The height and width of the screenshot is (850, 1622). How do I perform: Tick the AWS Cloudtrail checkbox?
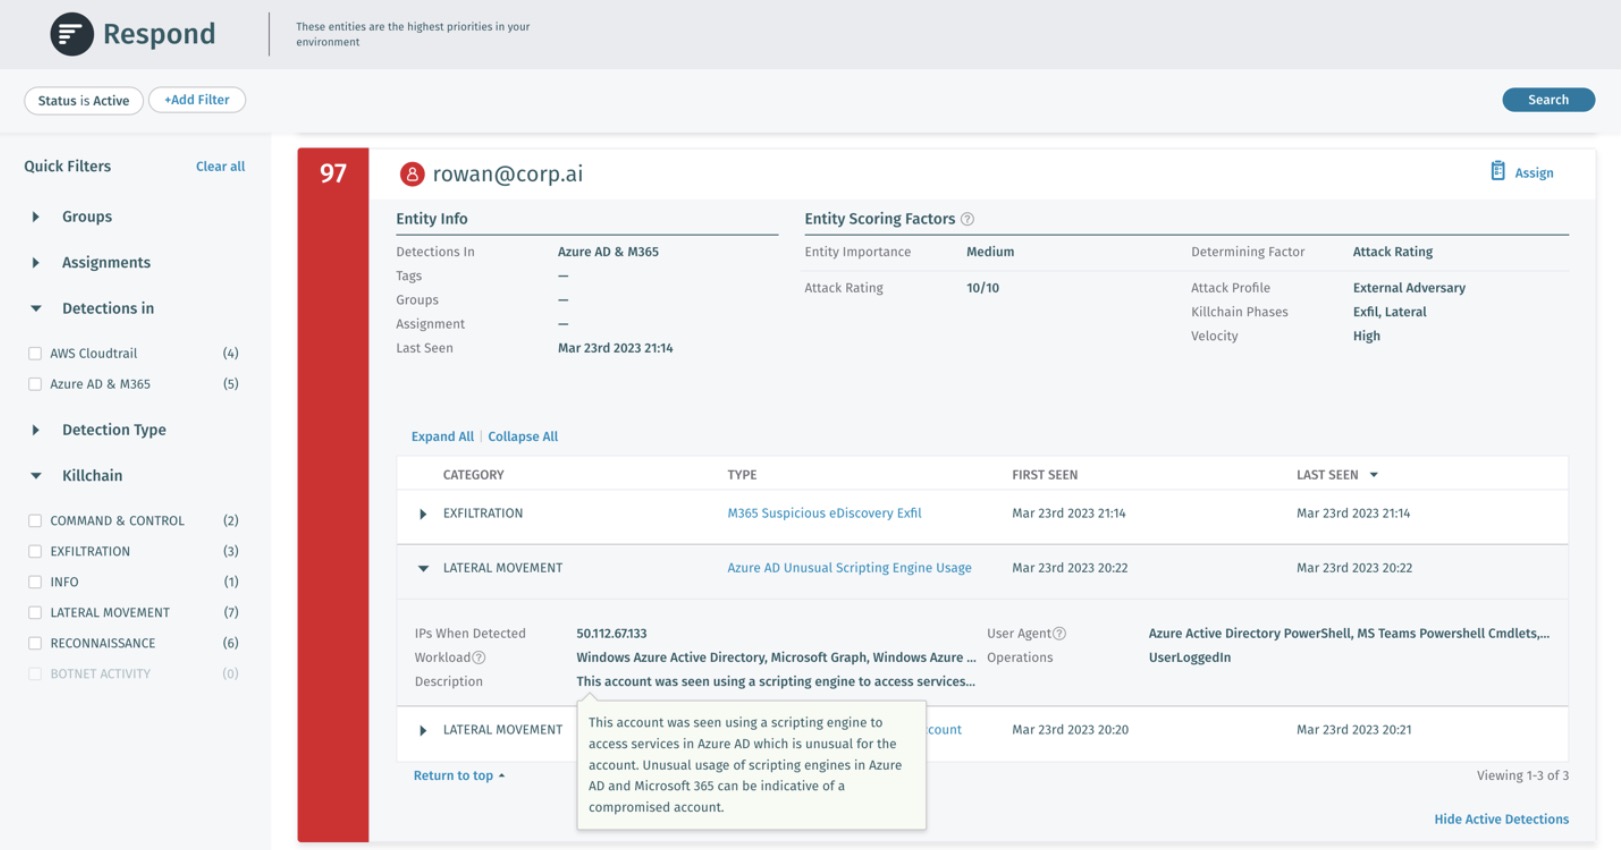(35, 353)
